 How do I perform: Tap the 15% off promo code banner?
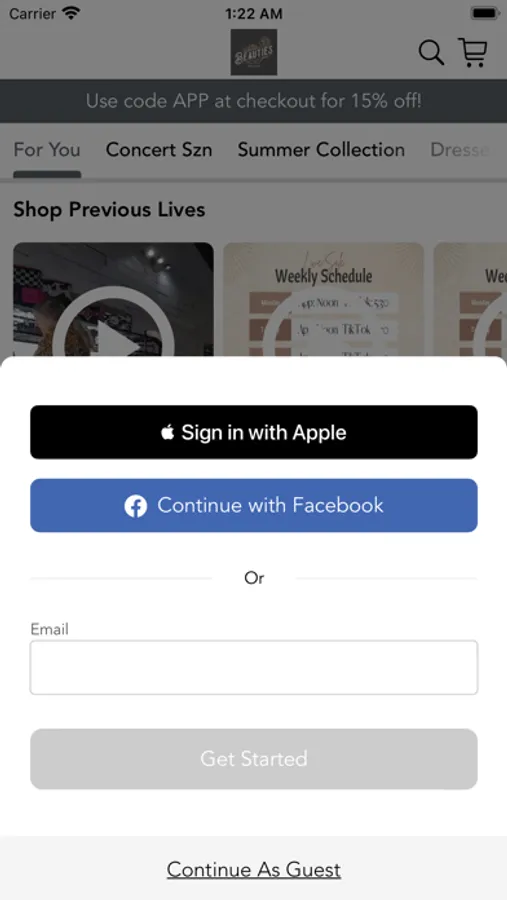point(254,101)
